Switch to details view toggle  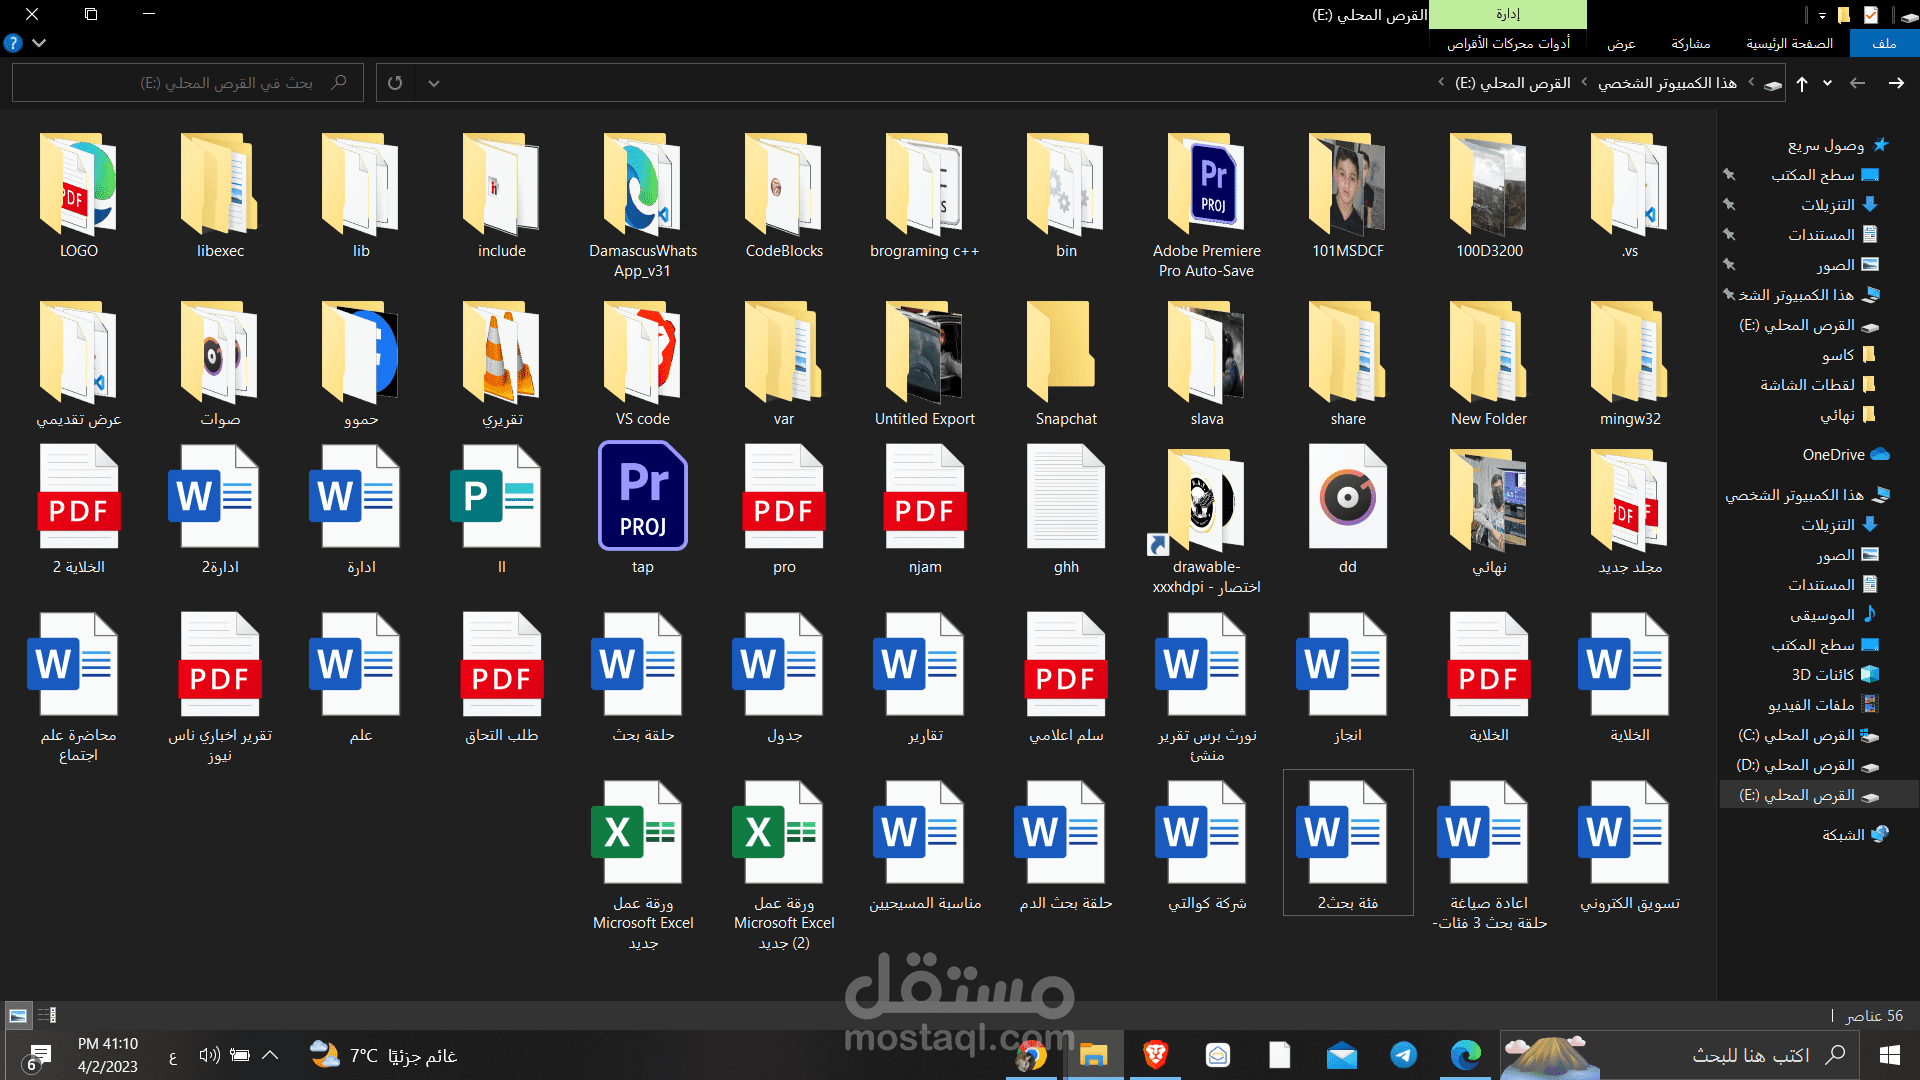[47, 1015]
